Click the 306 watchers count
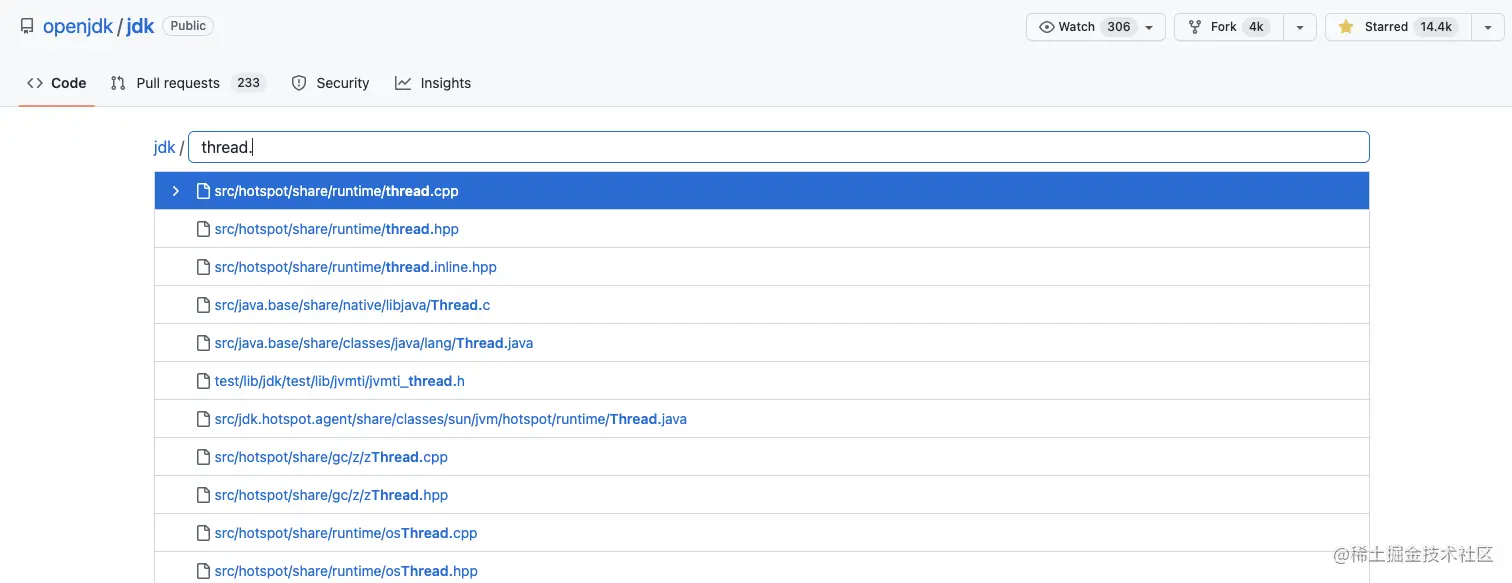 1118,27
